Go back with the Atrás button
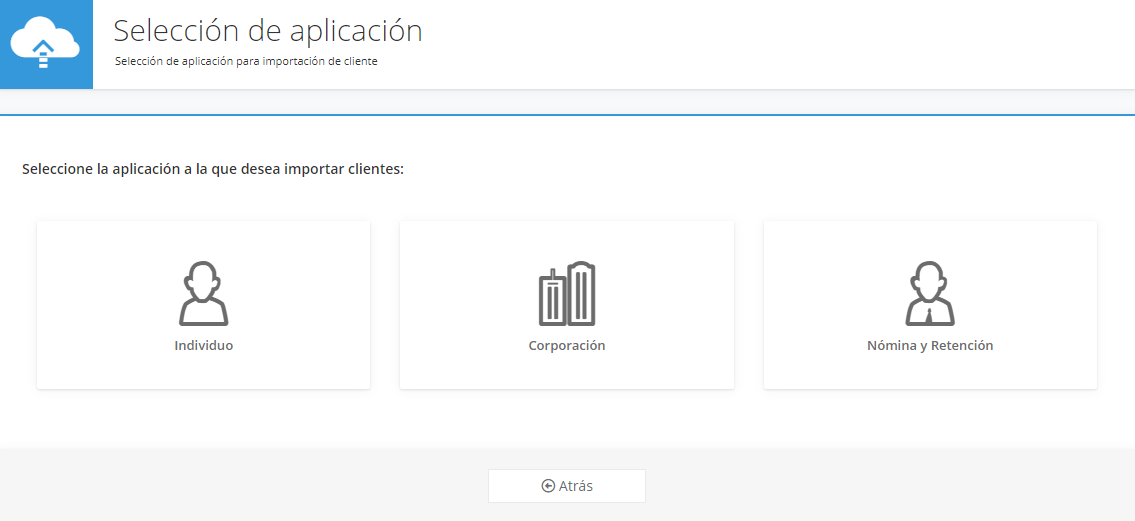The height and width of the screenshot is (521, 1135). coord(567,486)
